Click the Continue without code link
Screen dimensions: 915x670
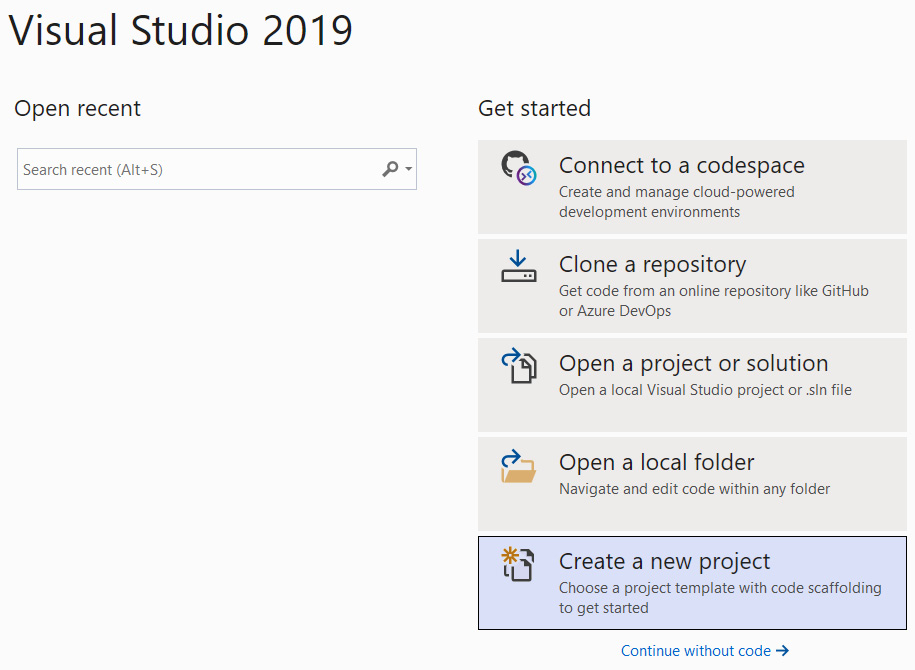point(698,650)
